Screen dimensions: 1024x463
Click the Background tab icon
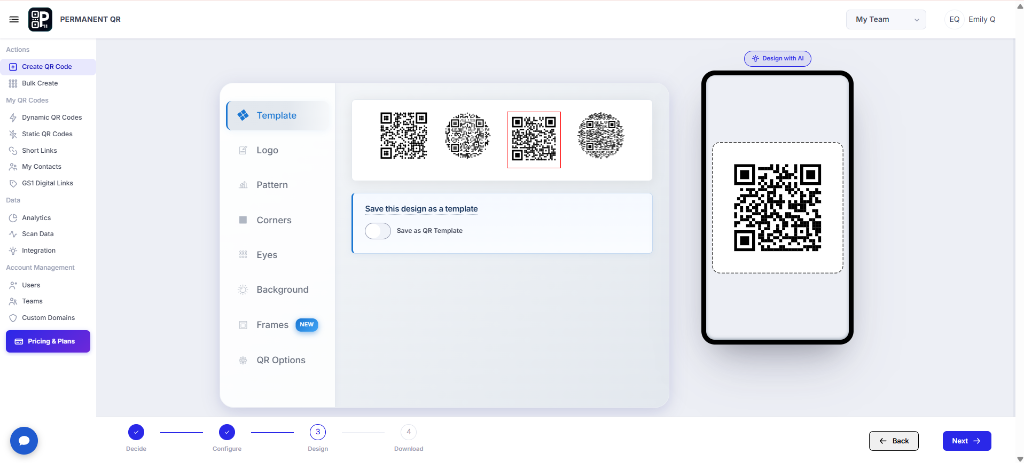click(243, 289)
